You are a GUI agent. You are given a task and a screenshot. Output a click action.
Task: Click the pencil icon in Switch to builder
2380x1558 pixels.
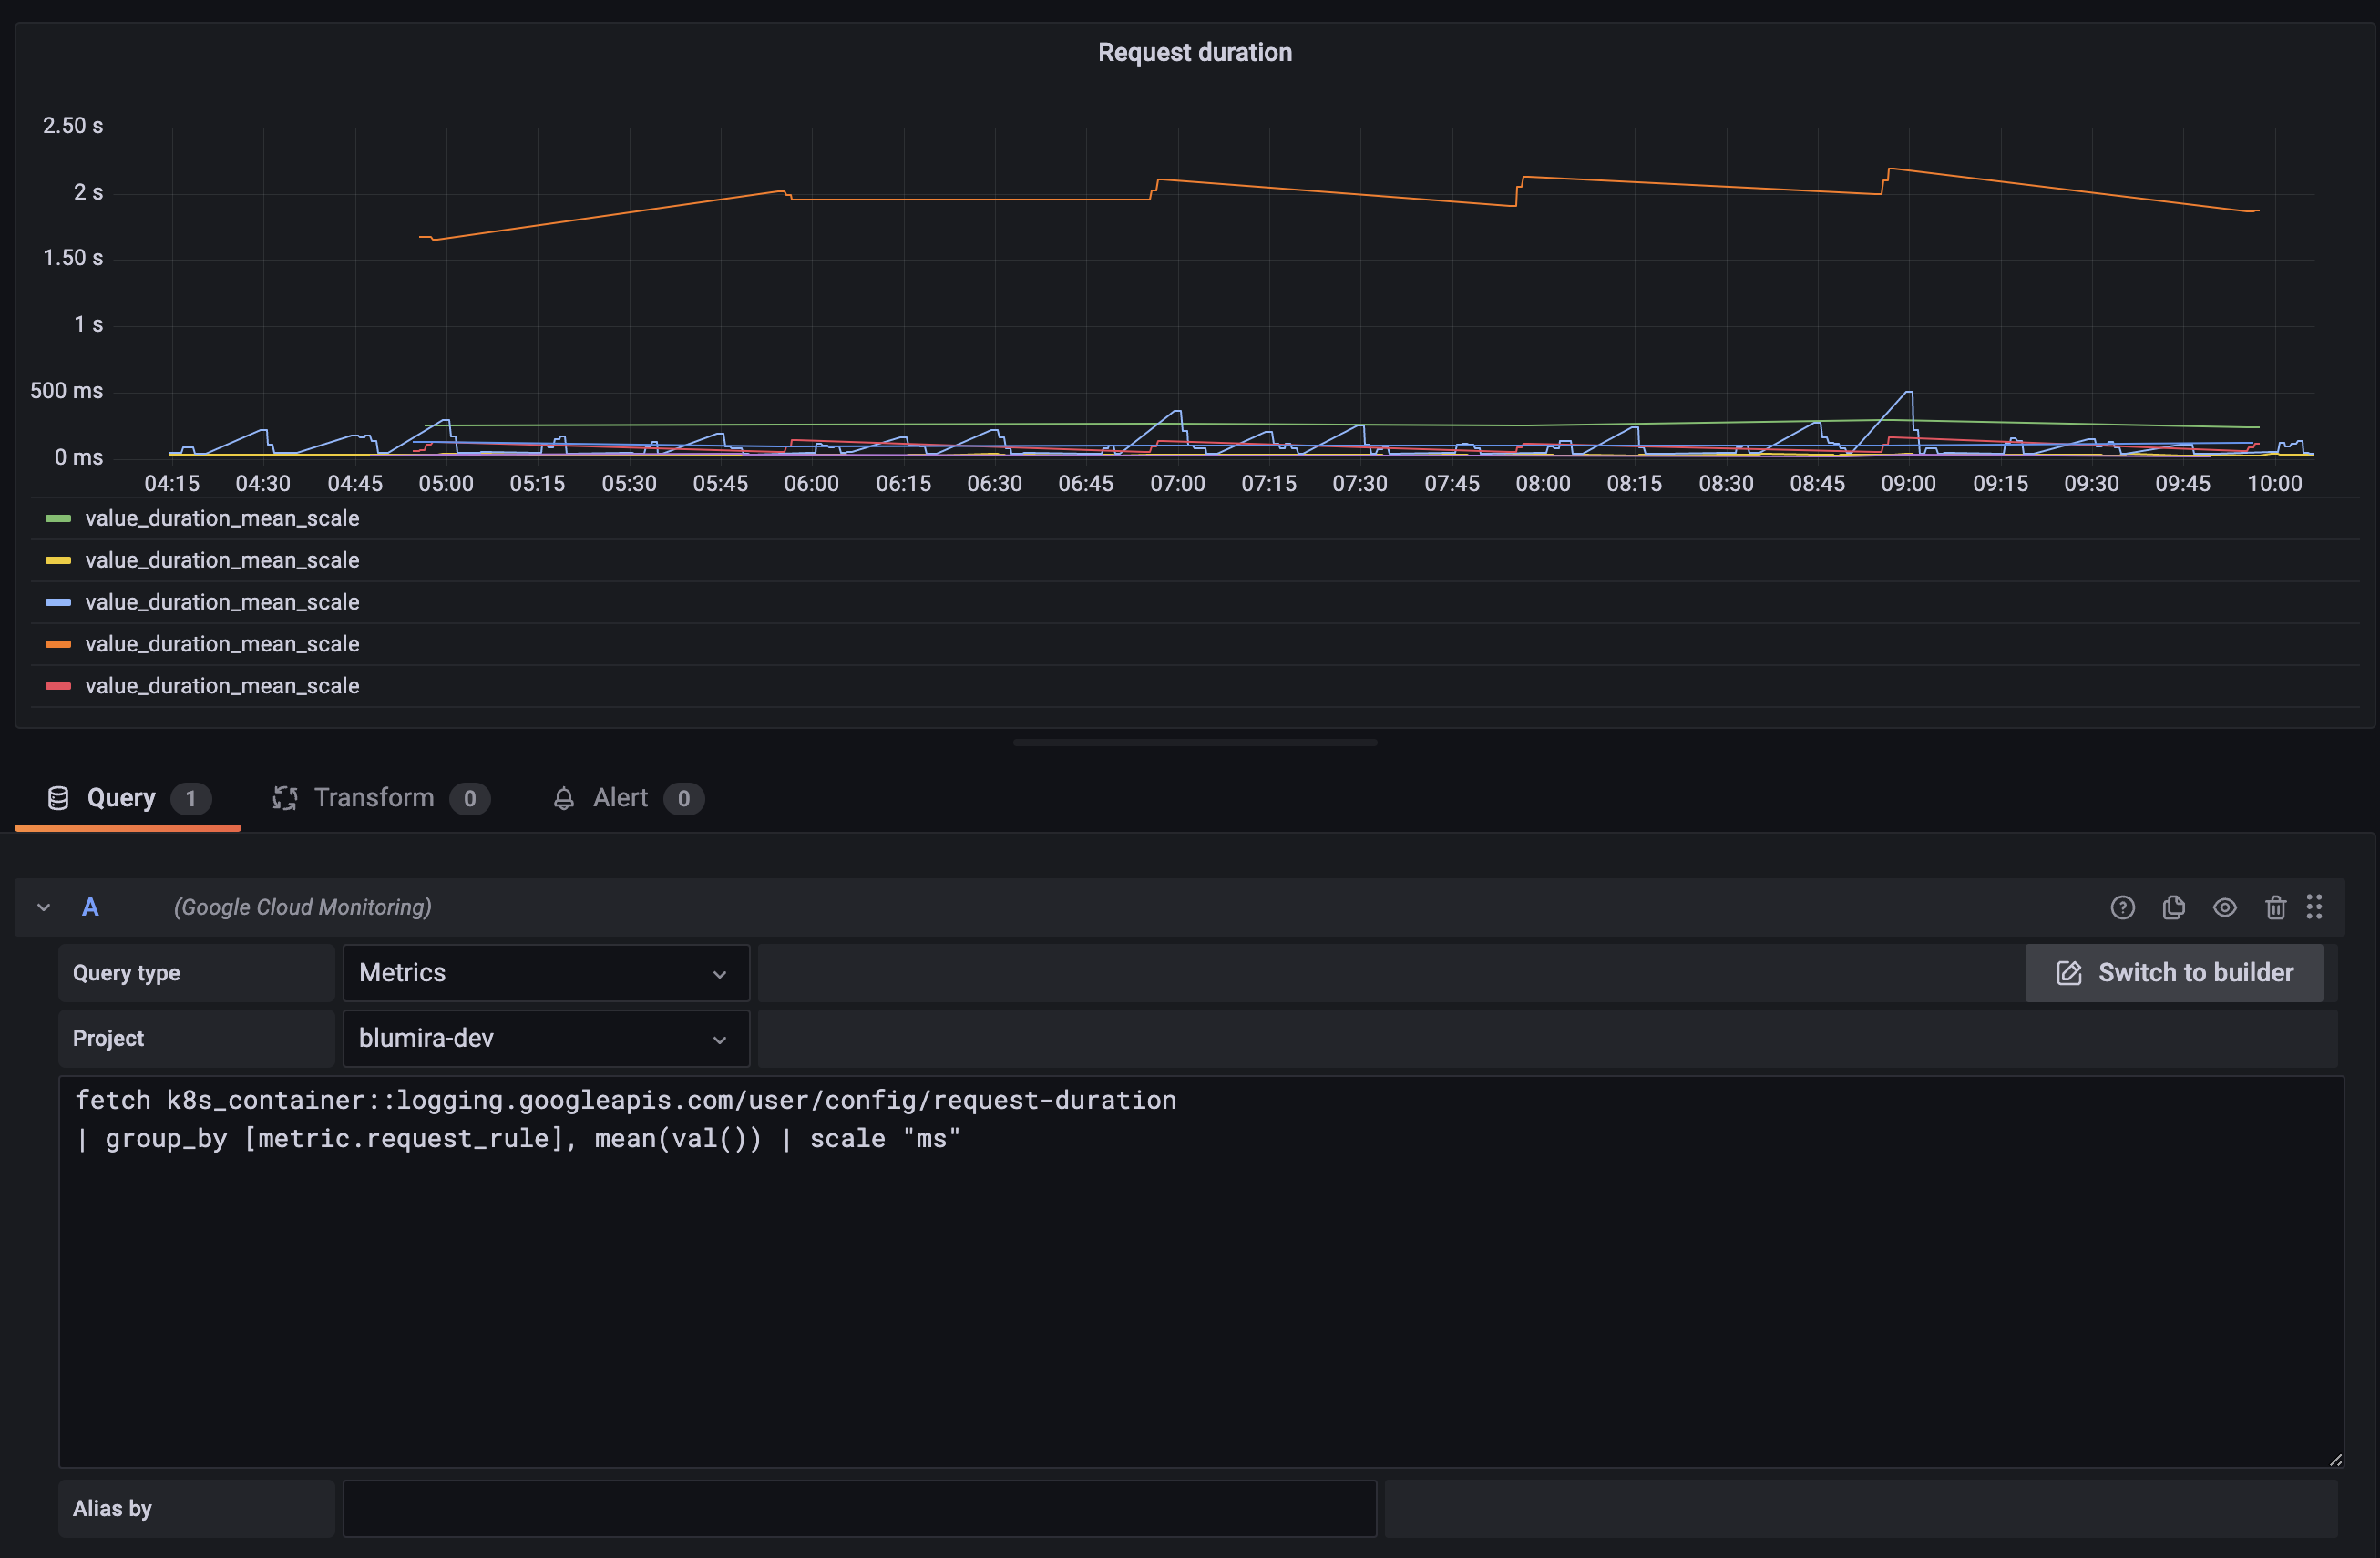(2068, 972)
